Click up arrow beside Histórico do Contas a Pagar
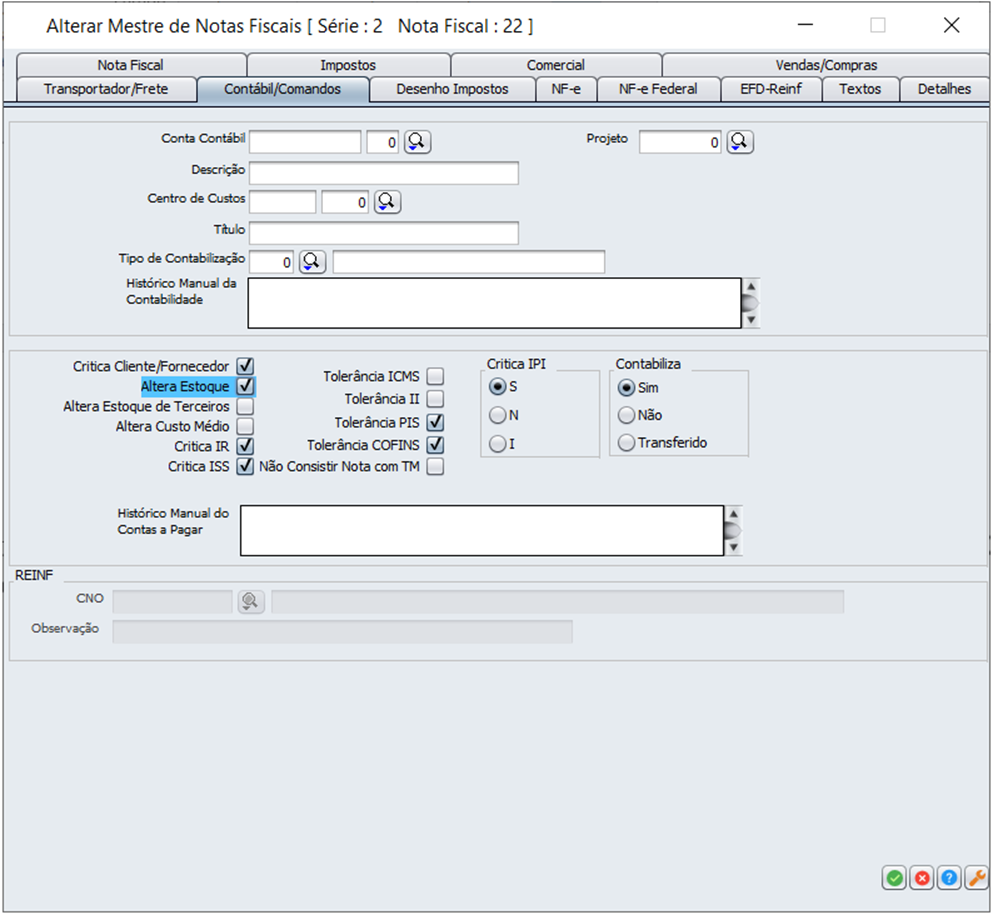 733,514
